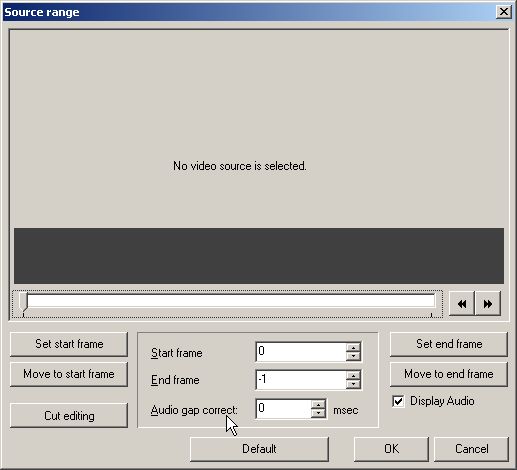Click Move to start frame
This screenshot has width=517, height=470.
click(69, 374)
